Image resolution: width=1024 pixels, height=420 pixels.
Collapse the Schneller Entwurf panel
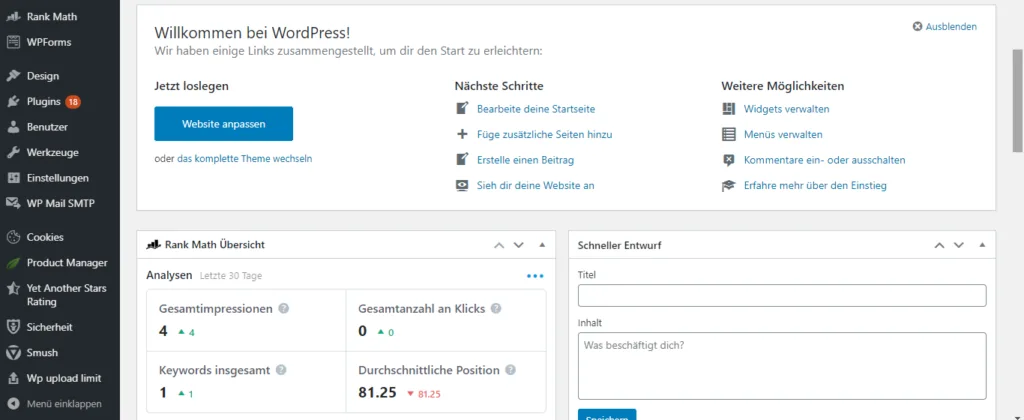982,246
